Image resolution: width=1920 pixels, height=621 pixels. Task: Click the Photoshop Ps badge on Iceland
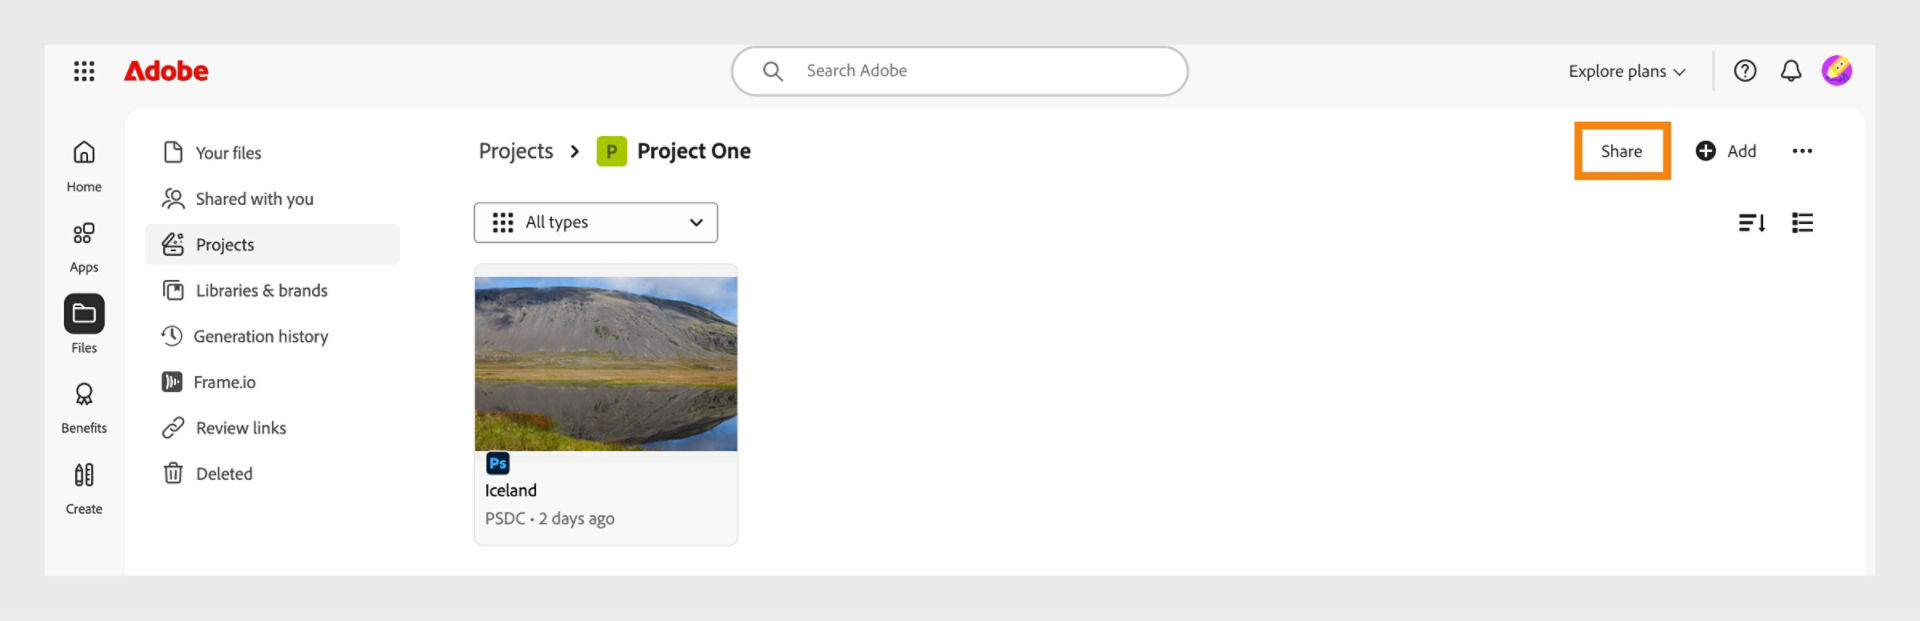coord(497,464)
